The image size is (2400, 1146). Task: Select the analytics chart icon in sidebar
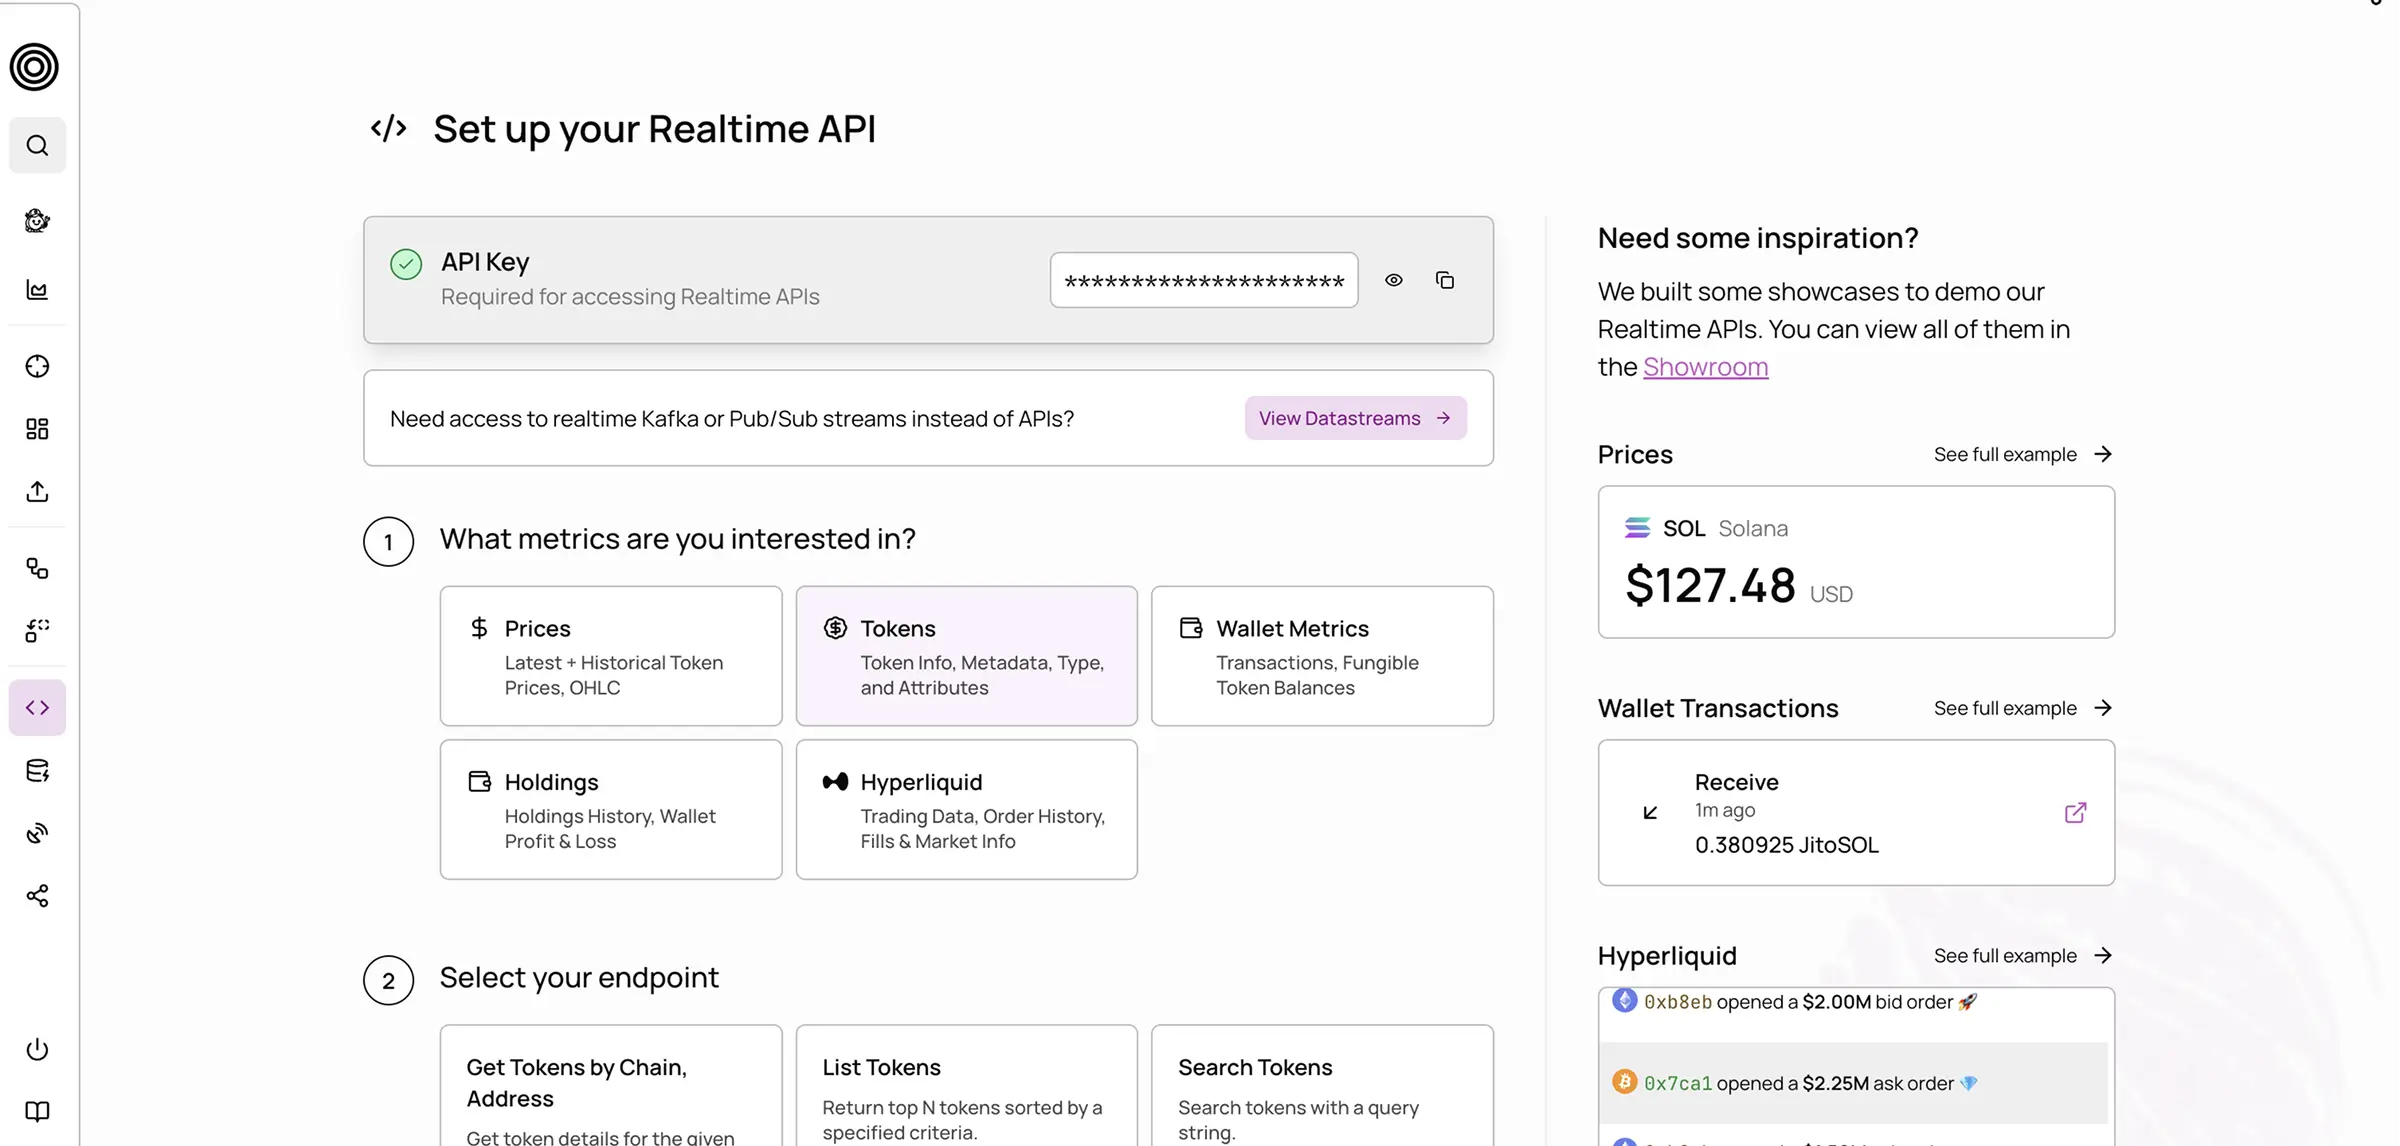[37, 290]
